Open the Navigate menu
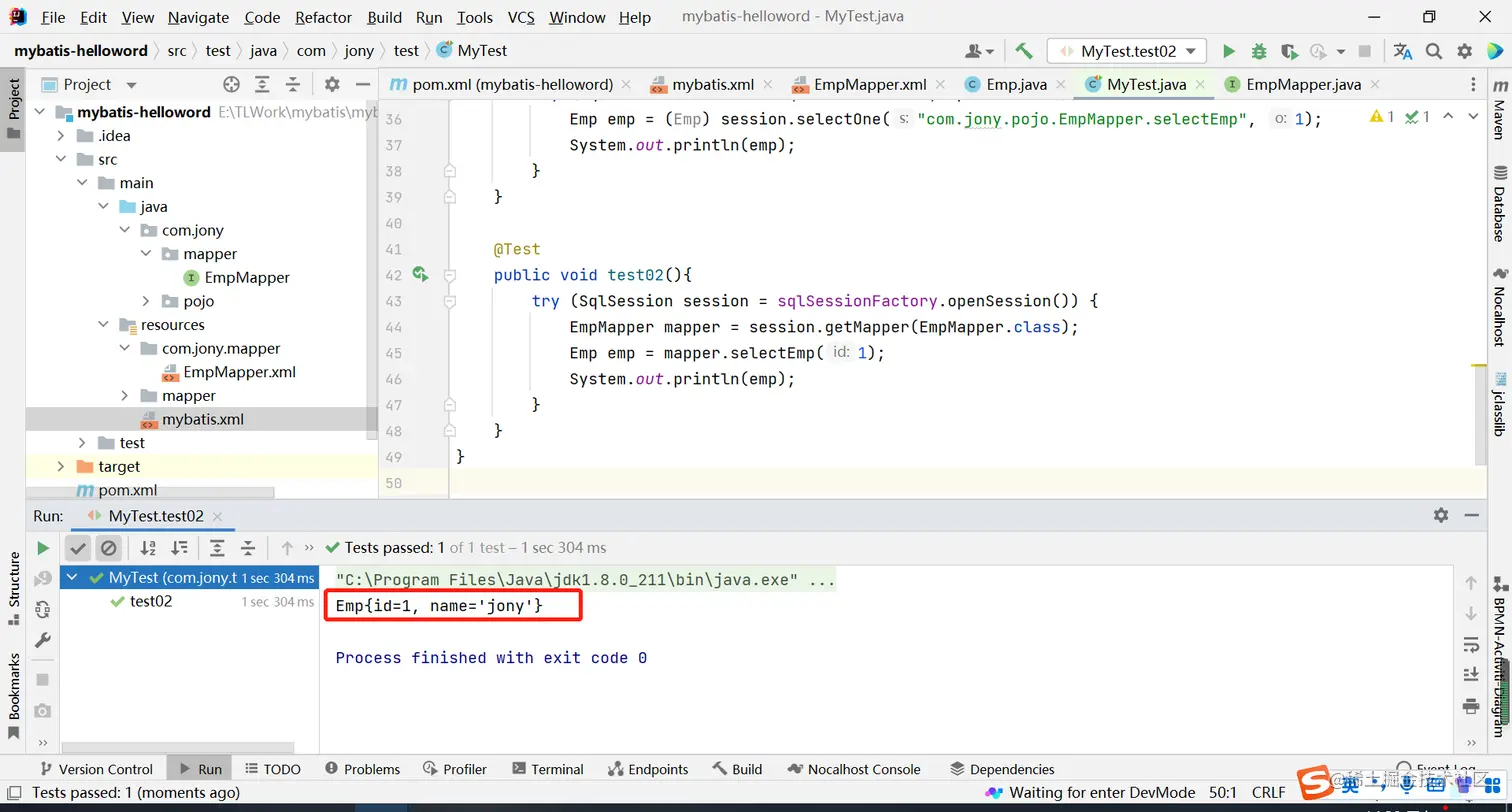 point(198,17)
